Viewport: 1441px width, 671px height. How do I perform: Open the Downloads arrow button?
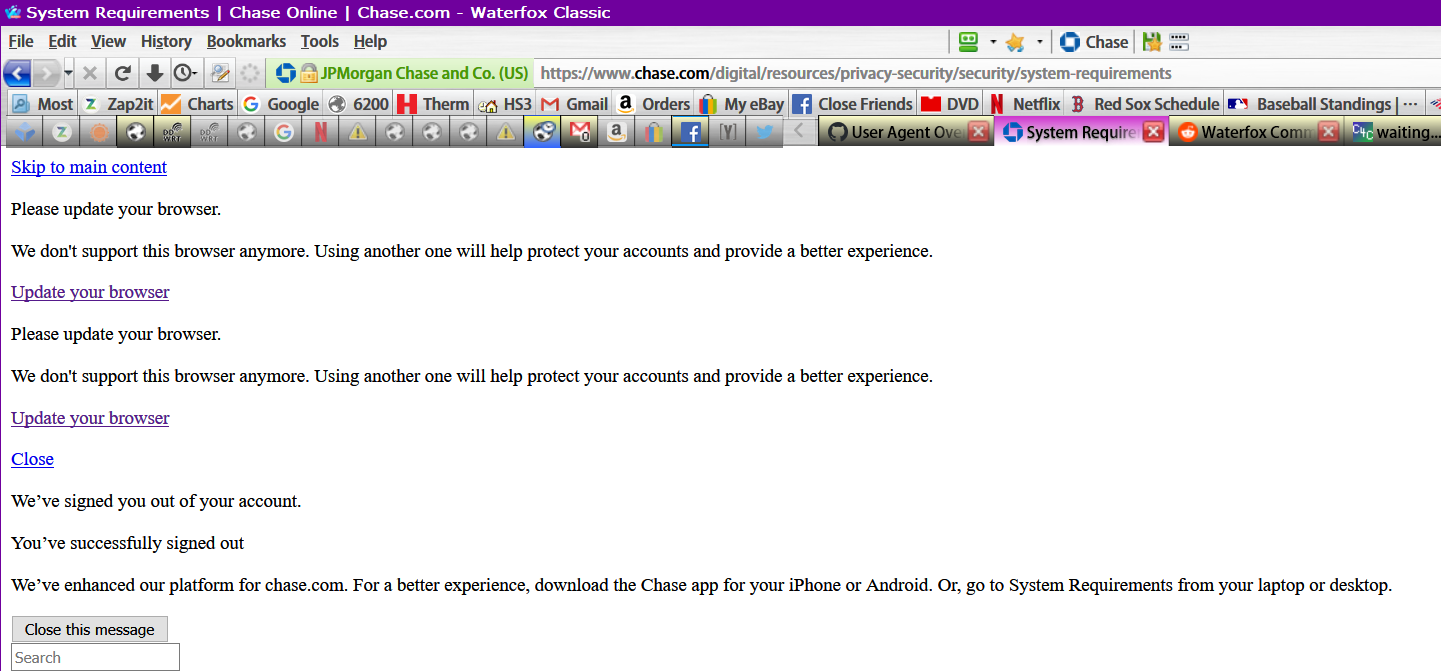click(x=154, y=73)
